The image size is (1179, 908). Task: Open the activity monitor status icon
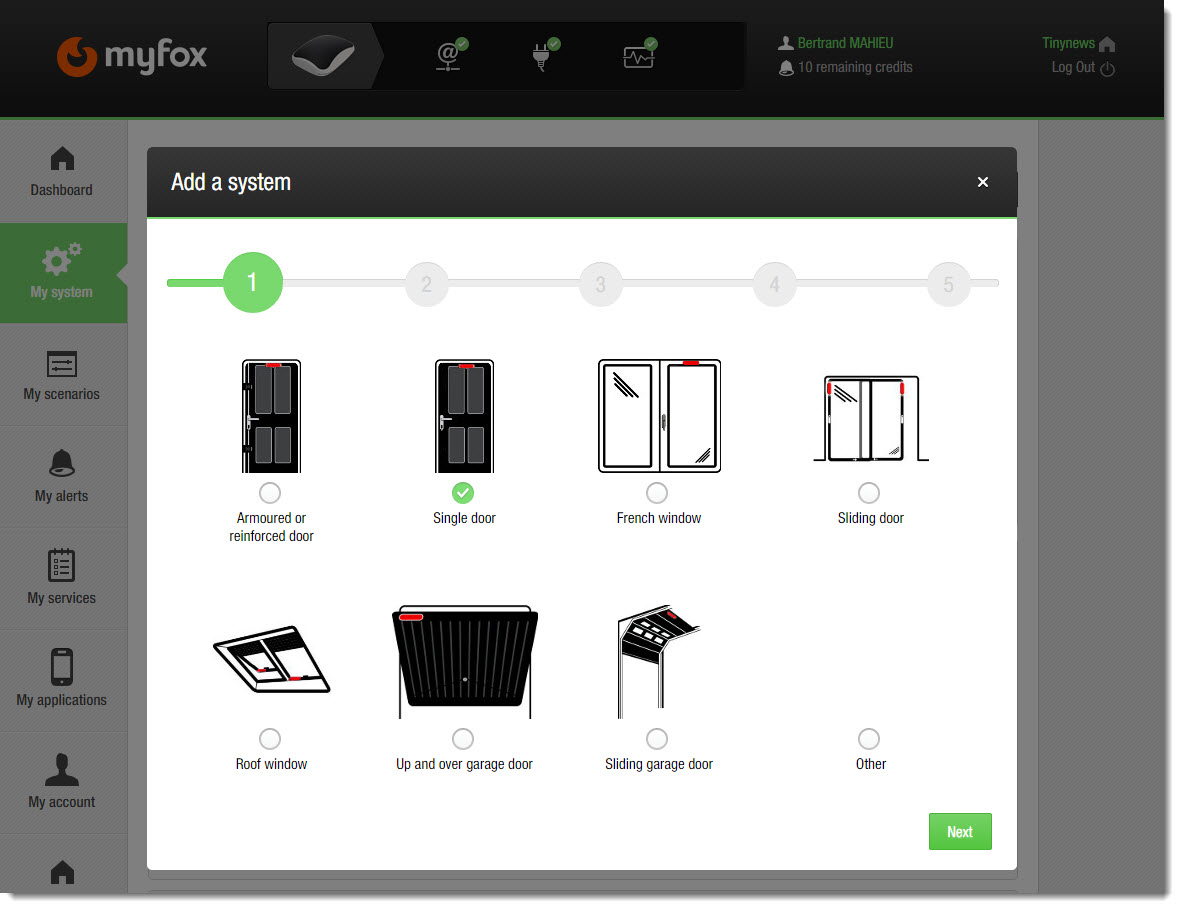tap(638, 57)
